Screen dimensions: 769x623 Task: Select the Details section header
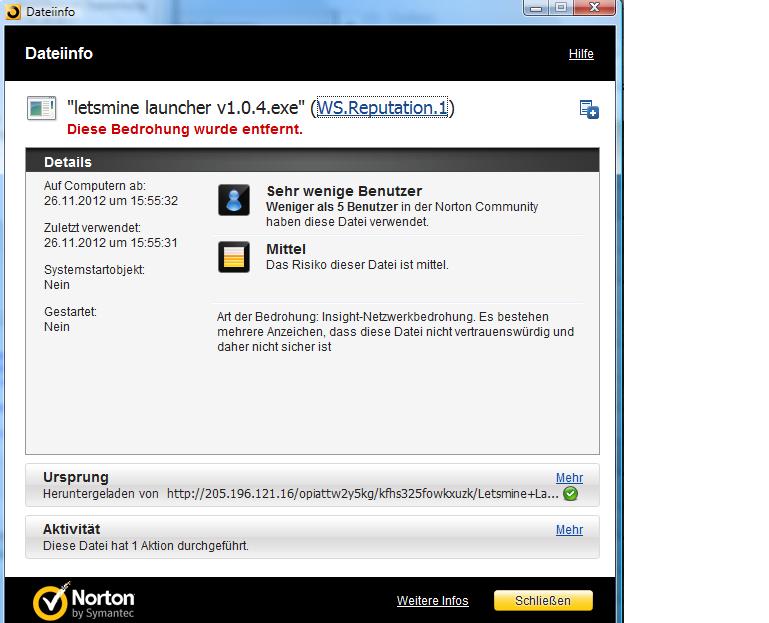coord(68,162)
